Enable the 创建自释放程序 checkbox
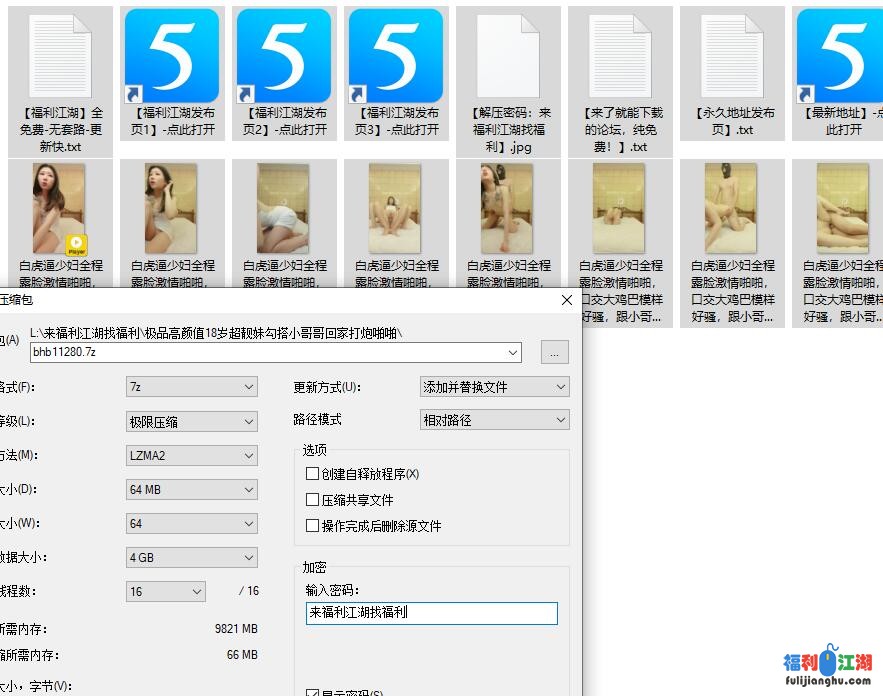Viewport: 883px width, 696px height. tap(313, 472)
